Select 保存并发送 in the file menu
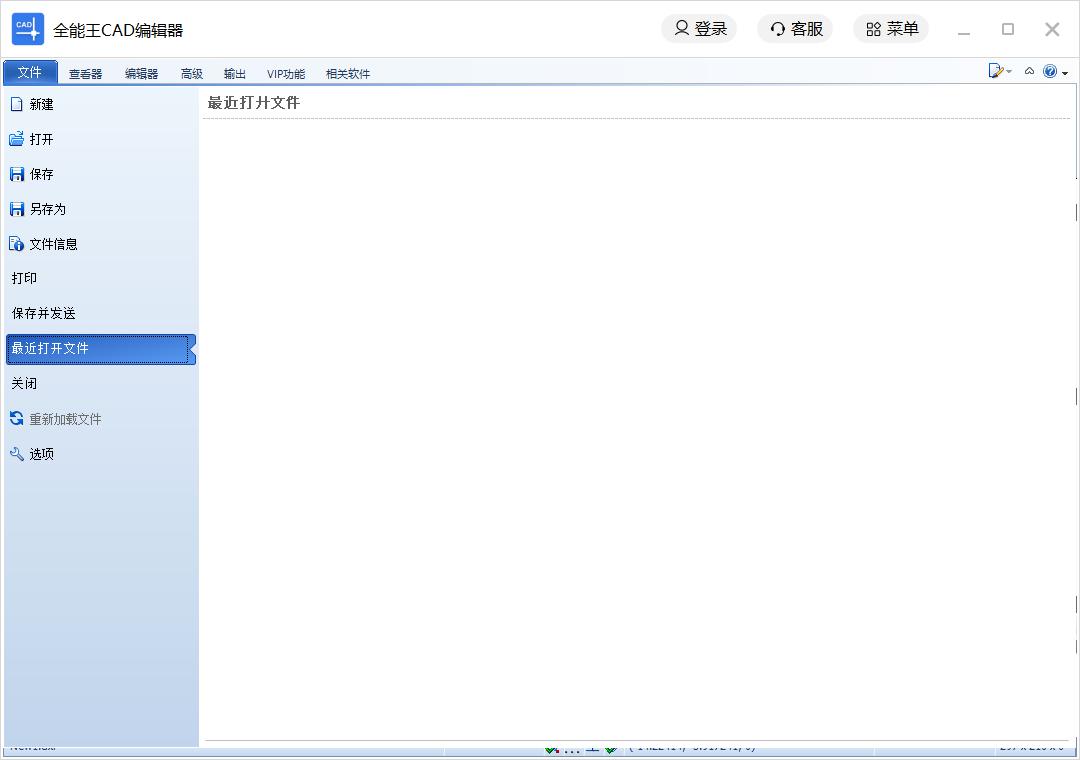 tap(44, 314)
